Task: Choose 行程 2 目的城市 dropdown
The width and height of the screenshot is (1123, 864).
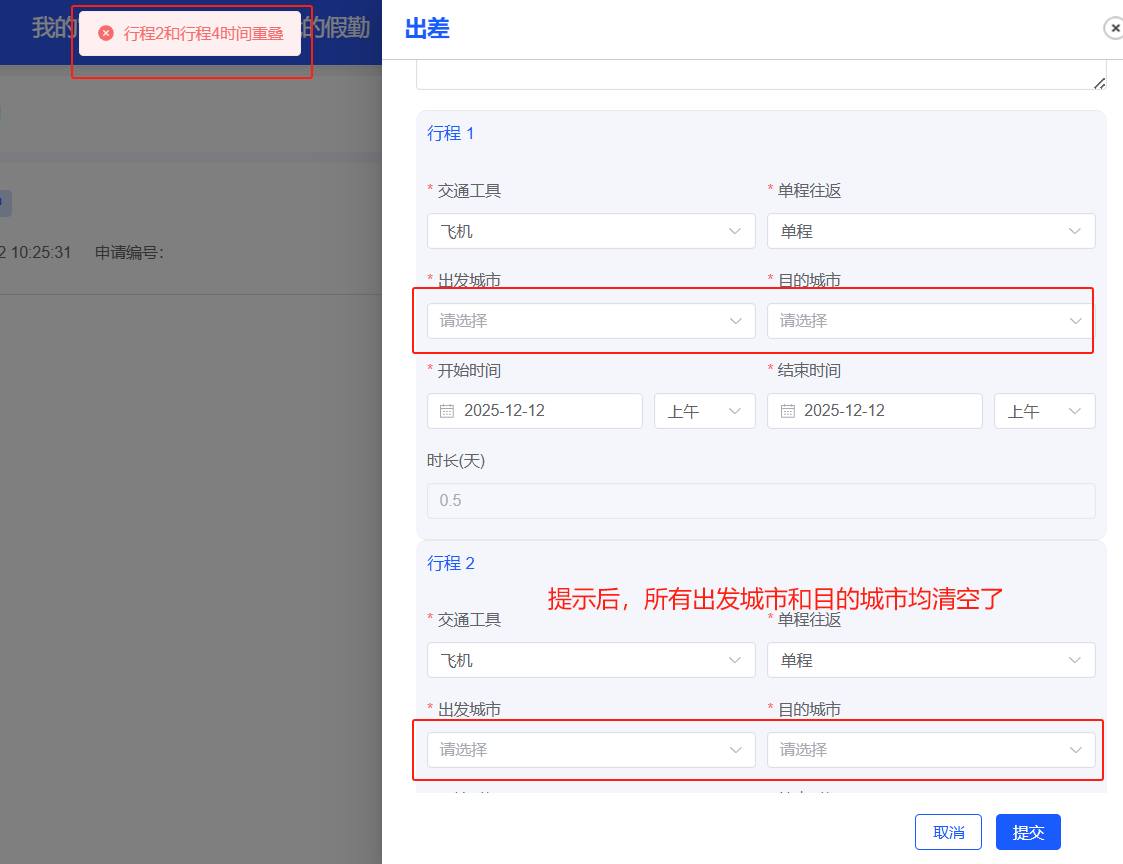Action: (x=930, y=750)
